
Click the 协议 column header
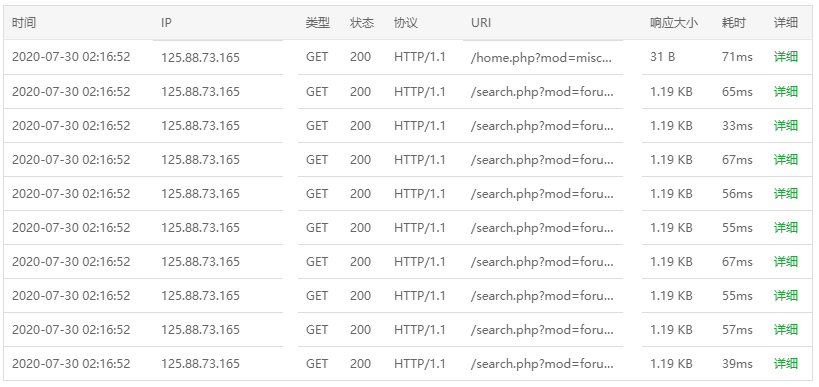406,23
